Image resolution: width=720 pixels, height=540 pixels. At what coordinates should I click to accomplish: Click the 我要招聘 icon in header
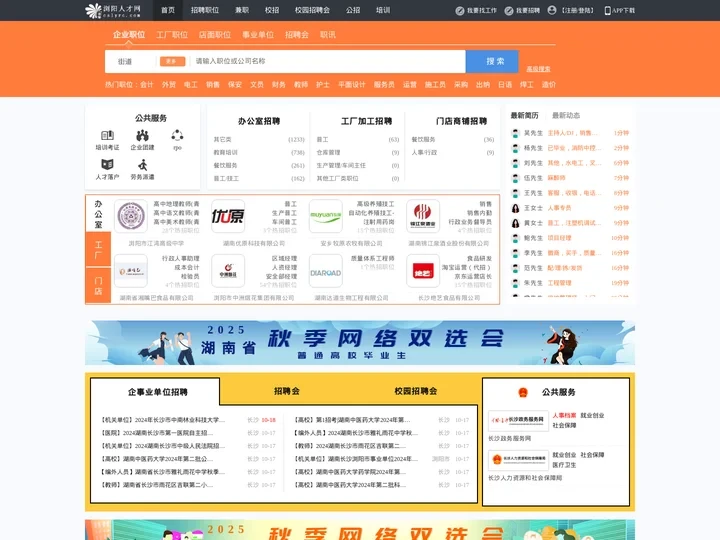509,11
